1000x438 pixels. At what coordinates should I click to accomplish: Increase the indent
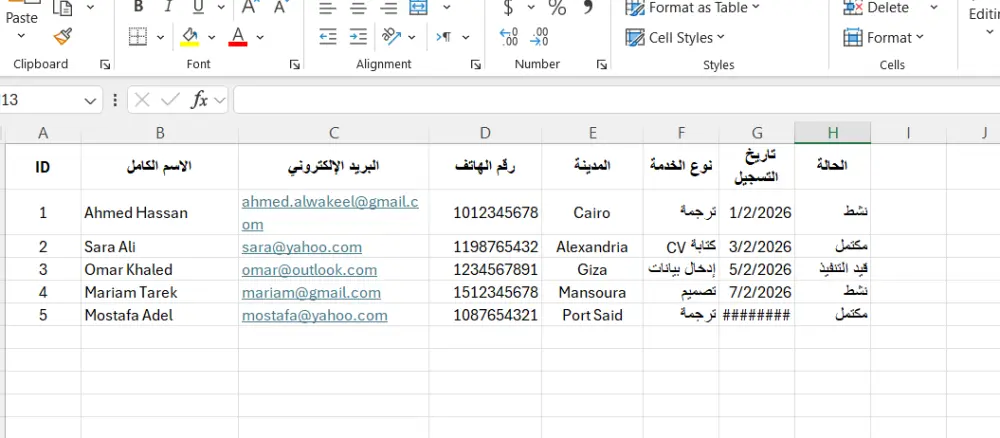pos(358,37)
